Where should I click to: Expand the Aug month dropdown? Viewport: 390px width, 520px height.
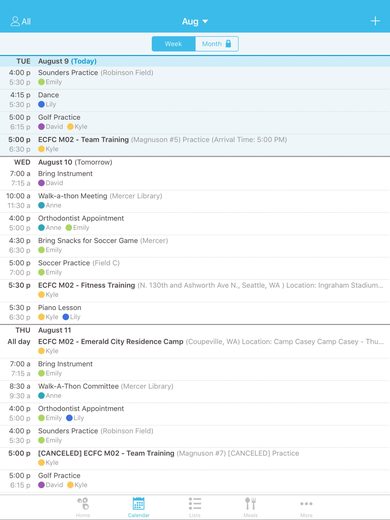click(x=195, y=22)
